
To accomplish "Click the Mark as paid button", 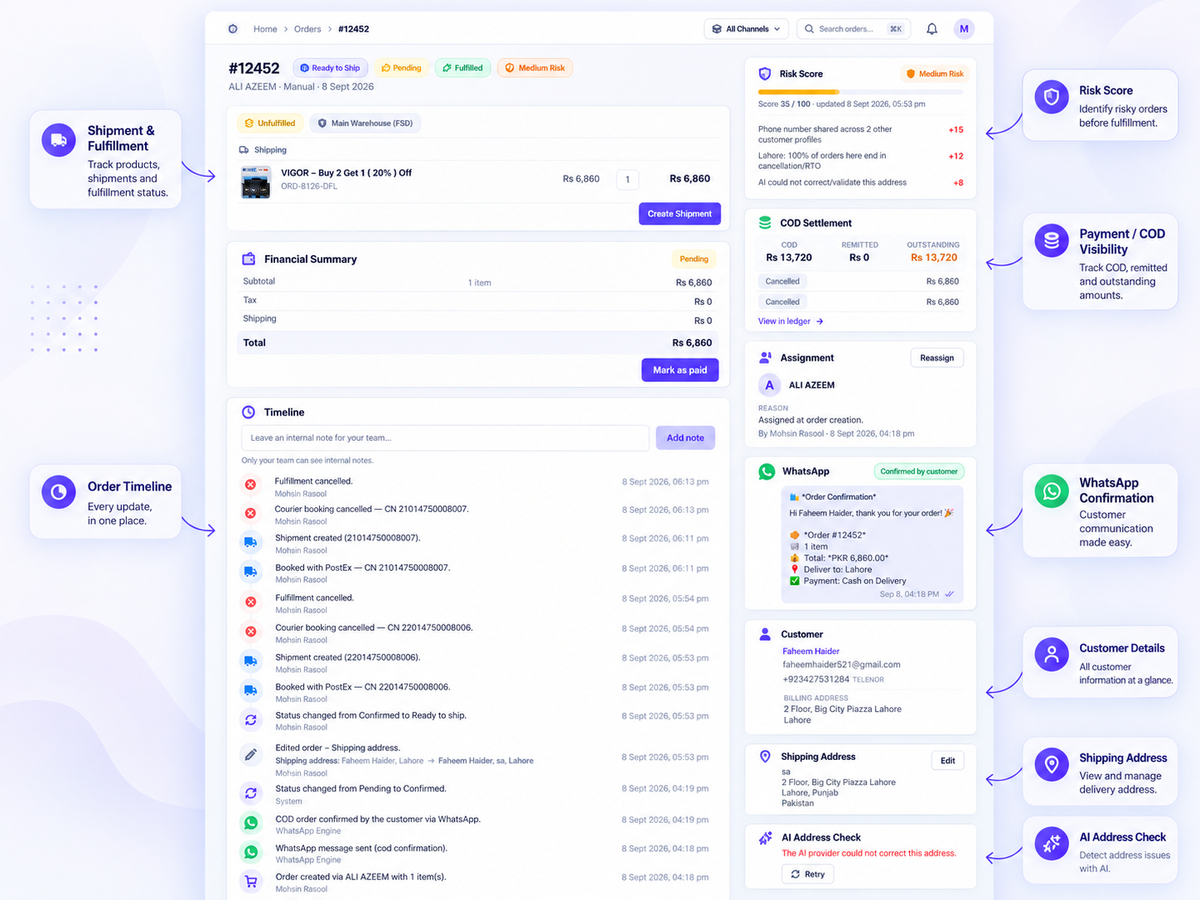I will (x=680, y=370).
